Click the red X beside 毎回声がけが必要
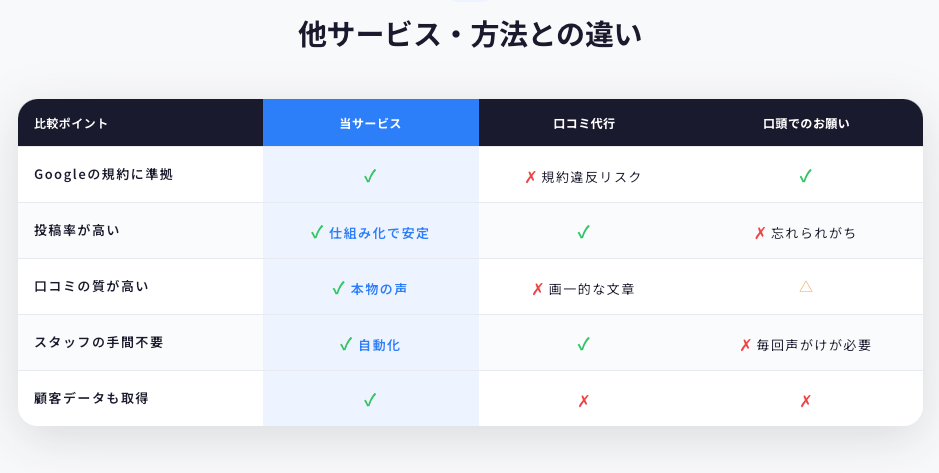The width and height of the screenshot is (939, 473). pyautogui.click(x=745, y=345)
